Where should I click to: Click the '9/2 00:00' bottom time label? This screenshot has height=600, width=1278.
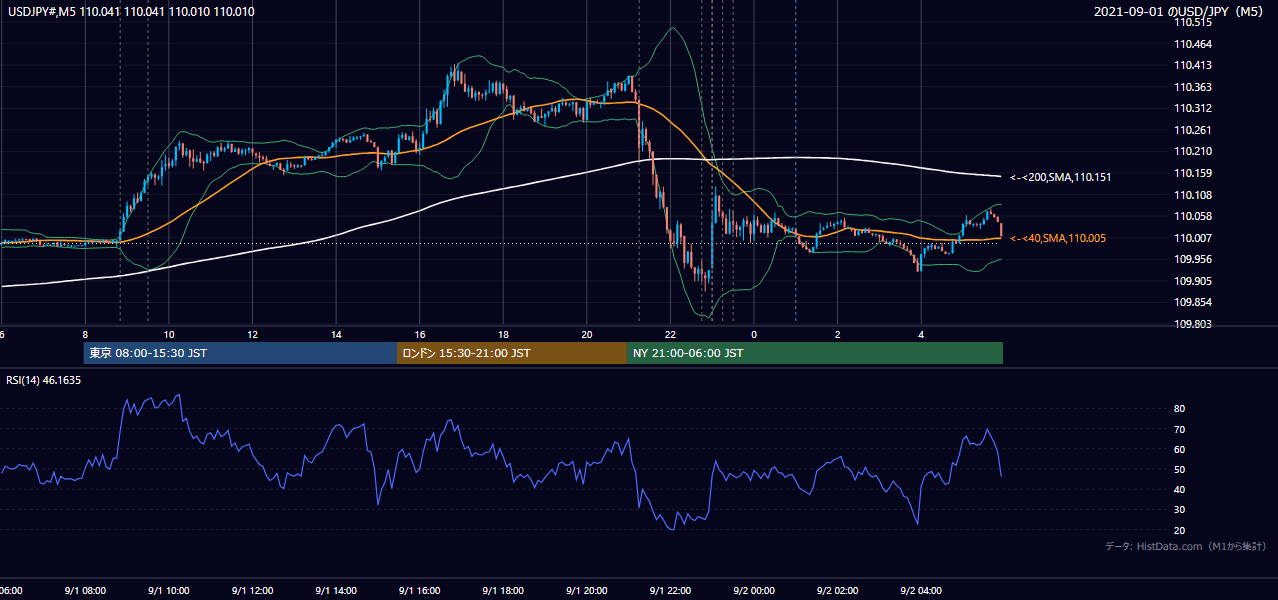point(754,591)
